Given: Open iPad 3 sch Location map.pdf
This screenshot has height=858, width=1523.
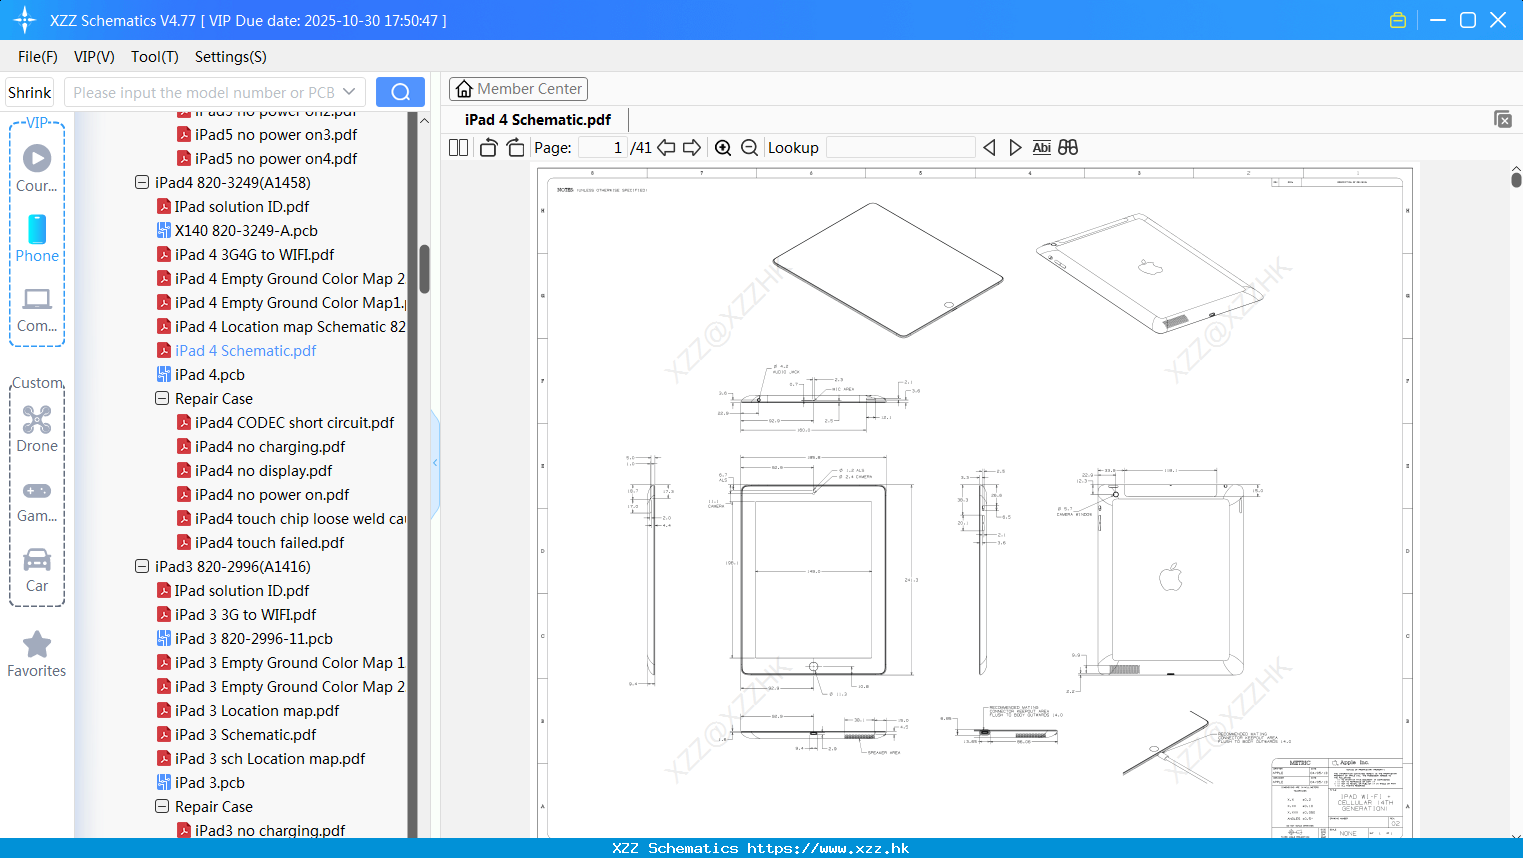Looking at the screenshot, I should 270,759.
